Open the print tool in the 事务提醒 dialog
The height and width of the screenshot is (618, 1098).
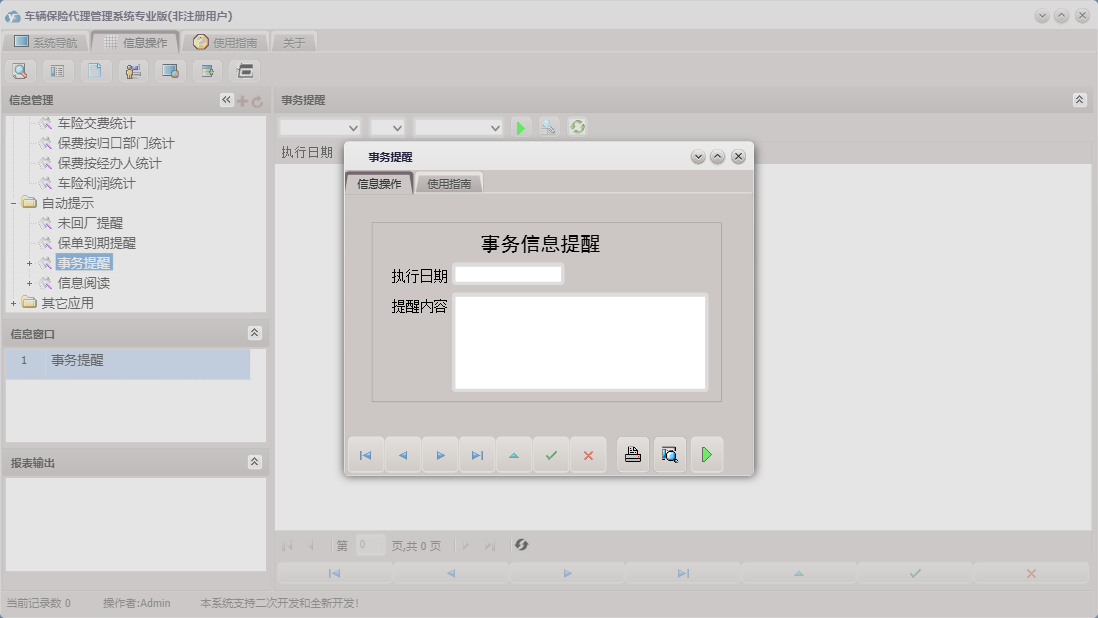click(x=632, y=454)
